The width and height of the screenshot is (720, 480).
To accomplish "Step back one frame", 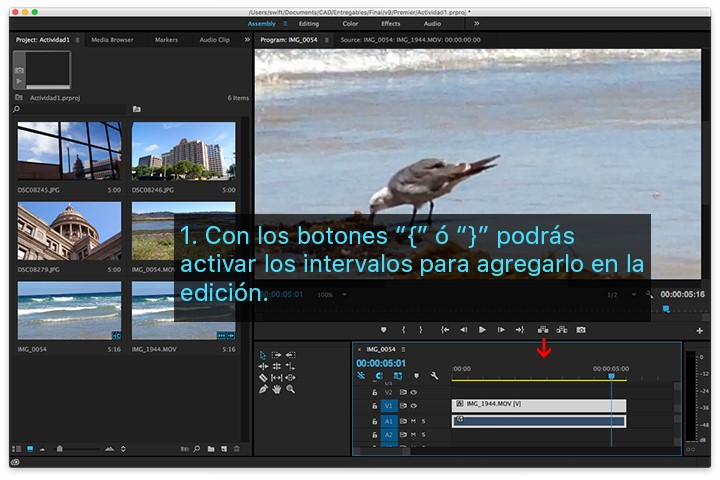I will 463,329.
